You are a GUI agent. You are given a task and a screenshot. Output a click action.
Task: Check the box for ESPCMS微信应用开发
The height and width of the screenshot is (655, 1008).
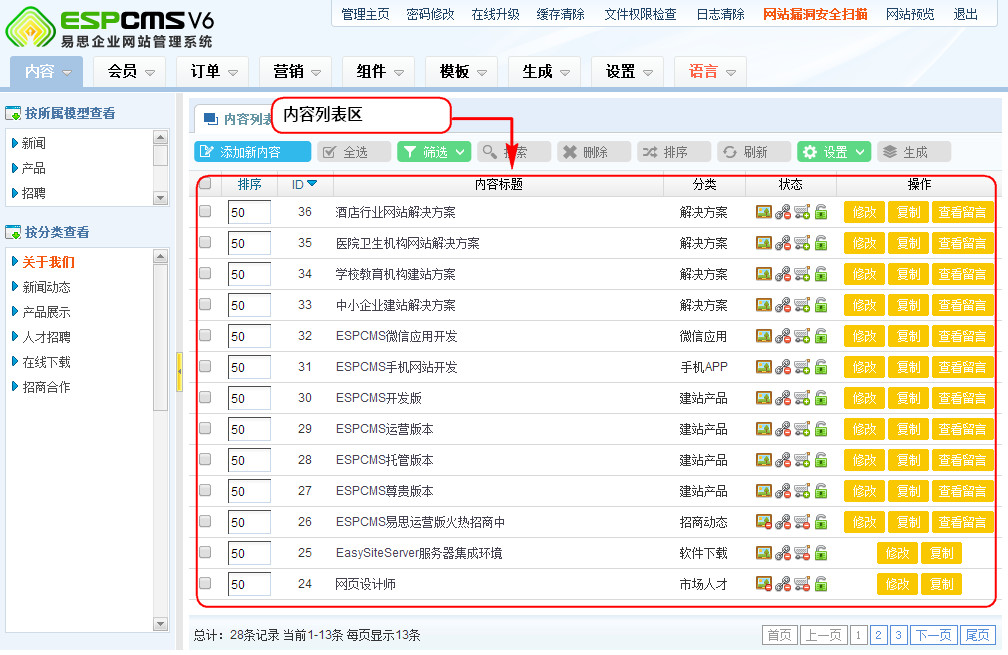(x=205, y=335)
